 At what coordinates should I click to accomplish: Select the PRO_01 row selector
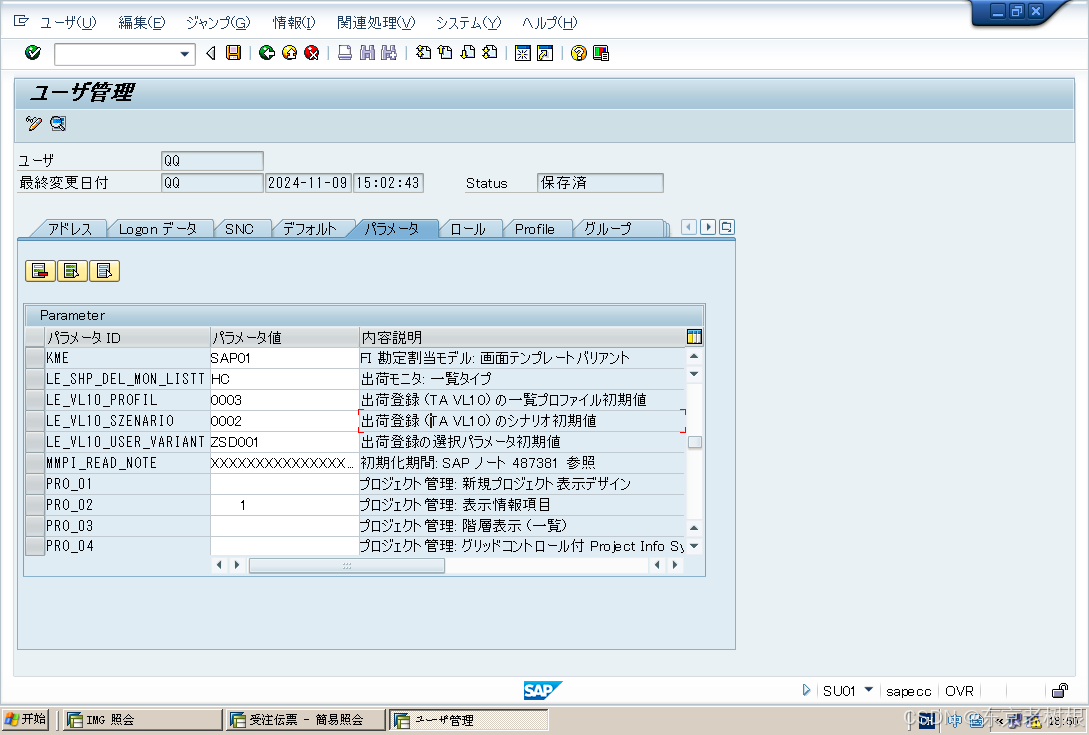[x=35, y=484]
